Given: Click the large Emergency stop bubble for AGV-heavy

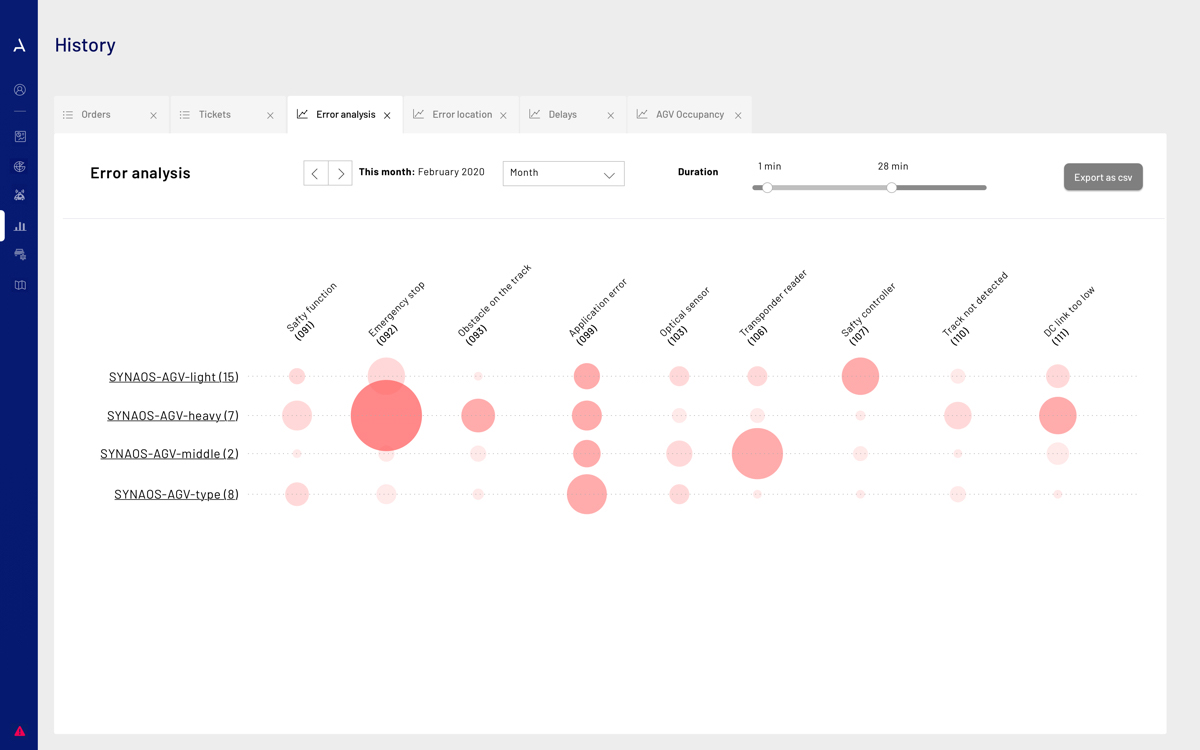Looking at the screenshot, I should point(386,416).
